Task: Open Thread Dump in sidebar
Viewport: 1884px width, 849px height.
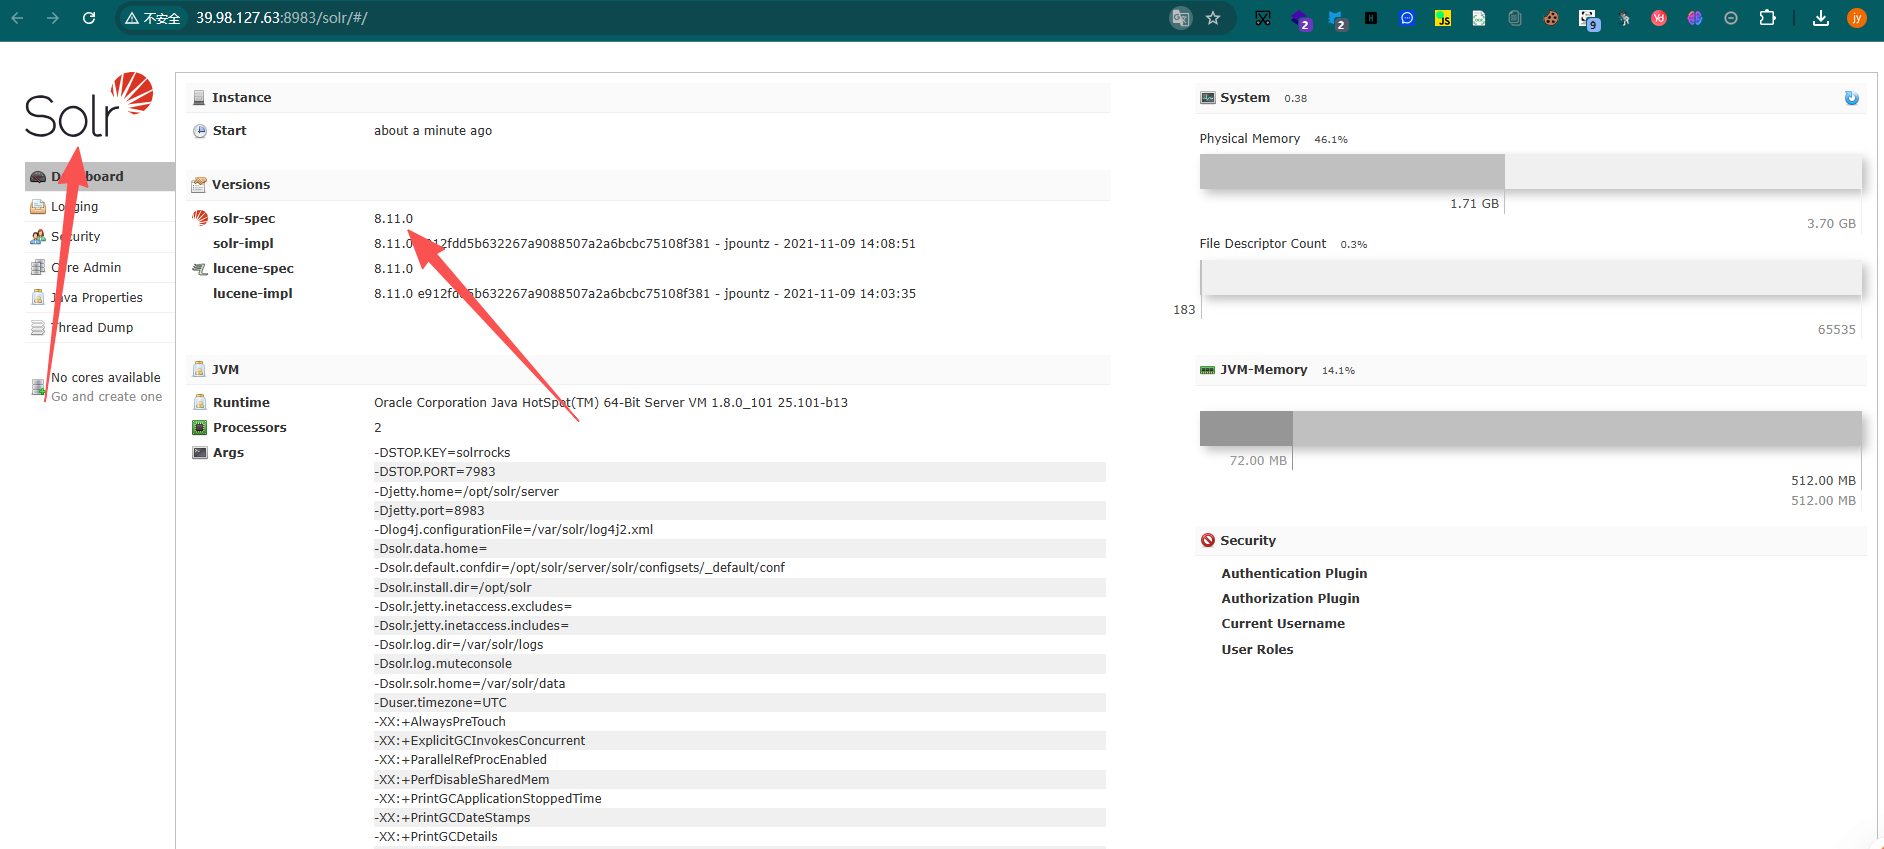Action: (x=92, y=328)
